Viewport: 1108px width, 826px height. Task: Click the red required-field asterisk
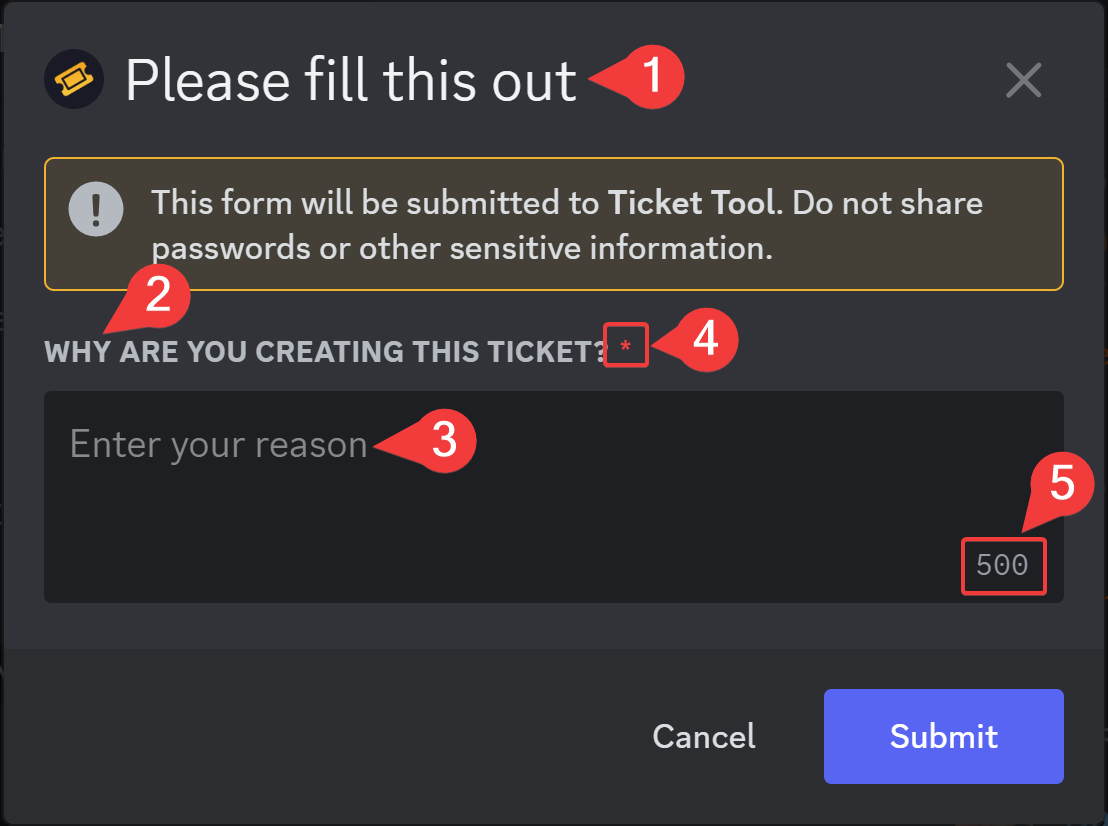(x=626, y=347)
